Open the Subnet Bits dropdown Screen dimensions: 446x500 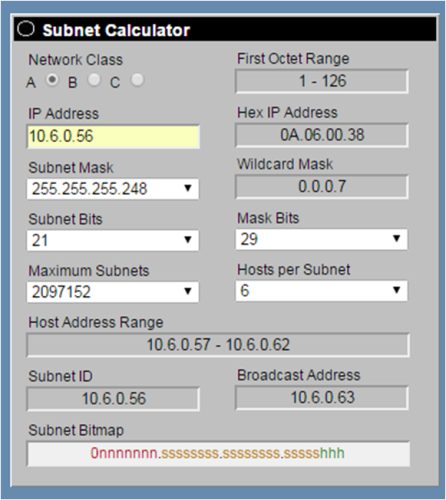pos(113,240)
